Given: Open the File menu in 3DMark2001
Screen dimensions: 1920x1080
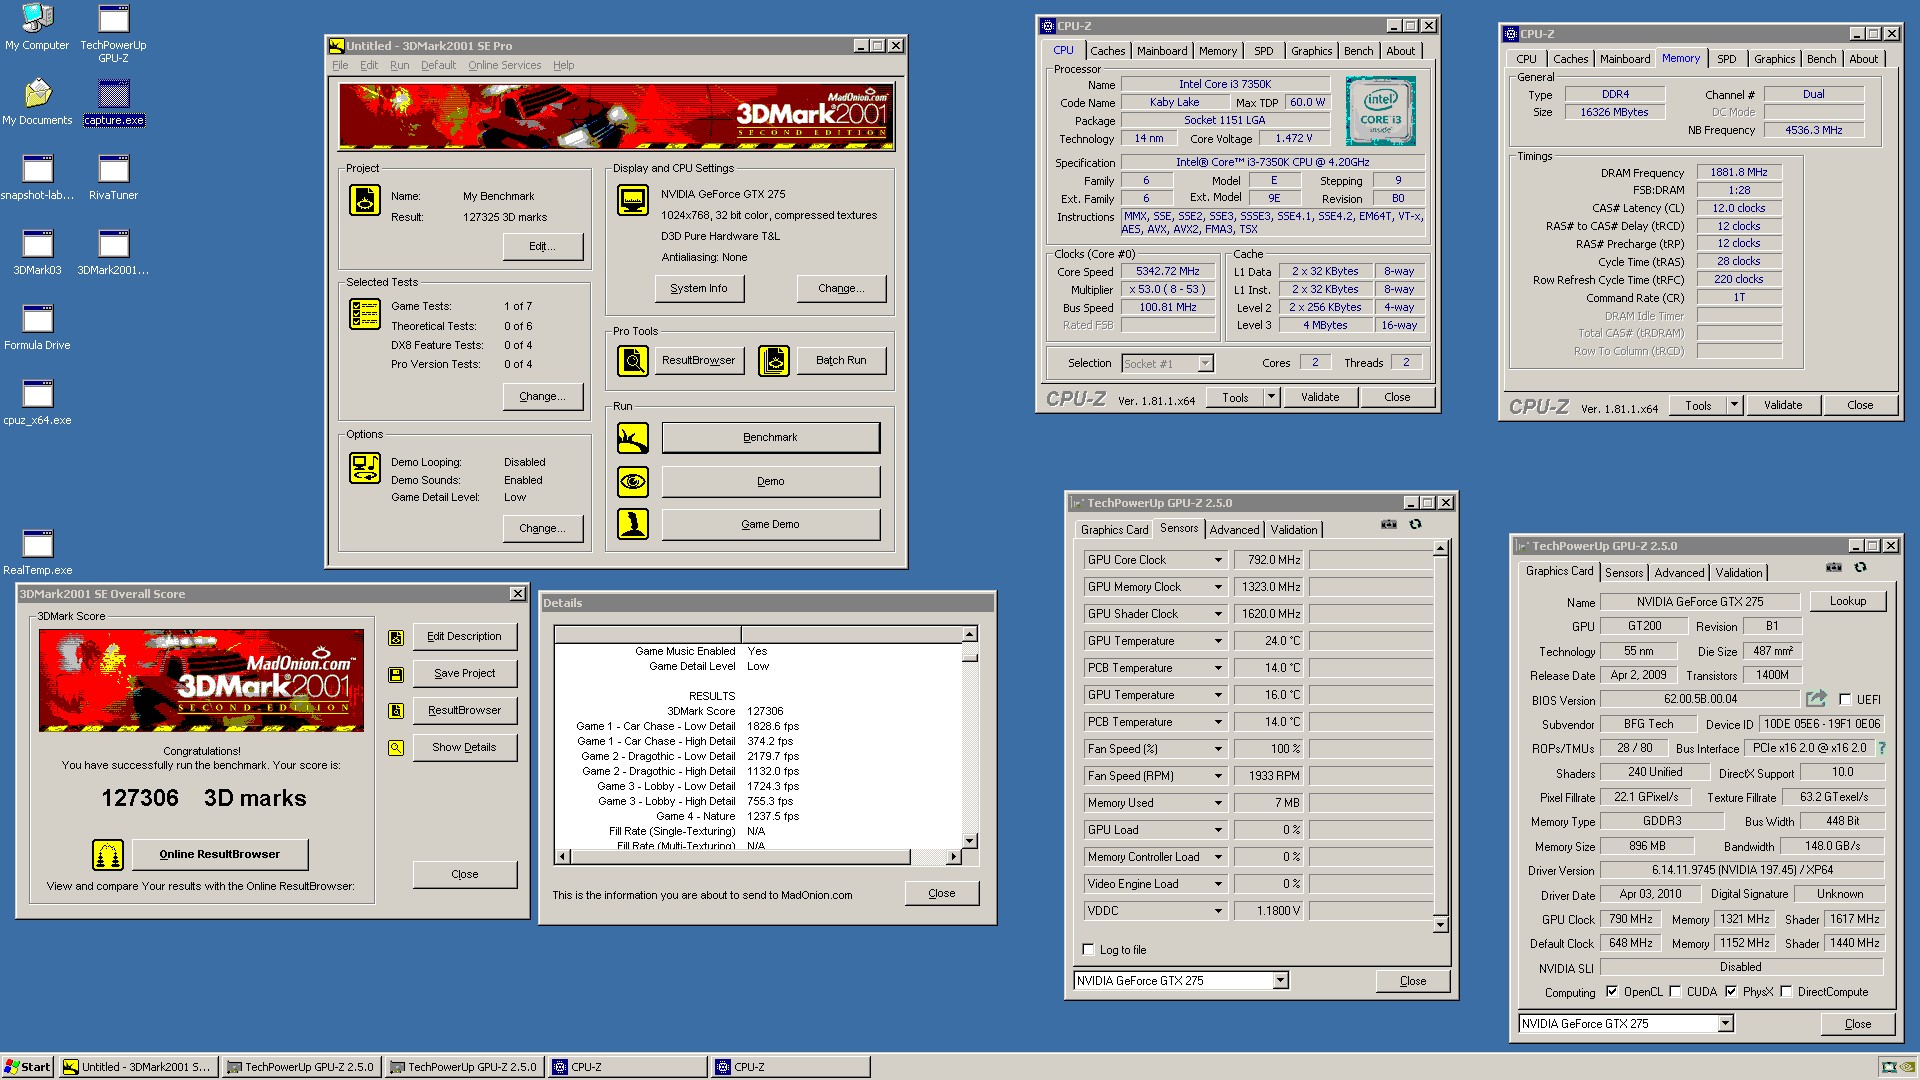Looking at the screenshot, I should click(340, 65).
